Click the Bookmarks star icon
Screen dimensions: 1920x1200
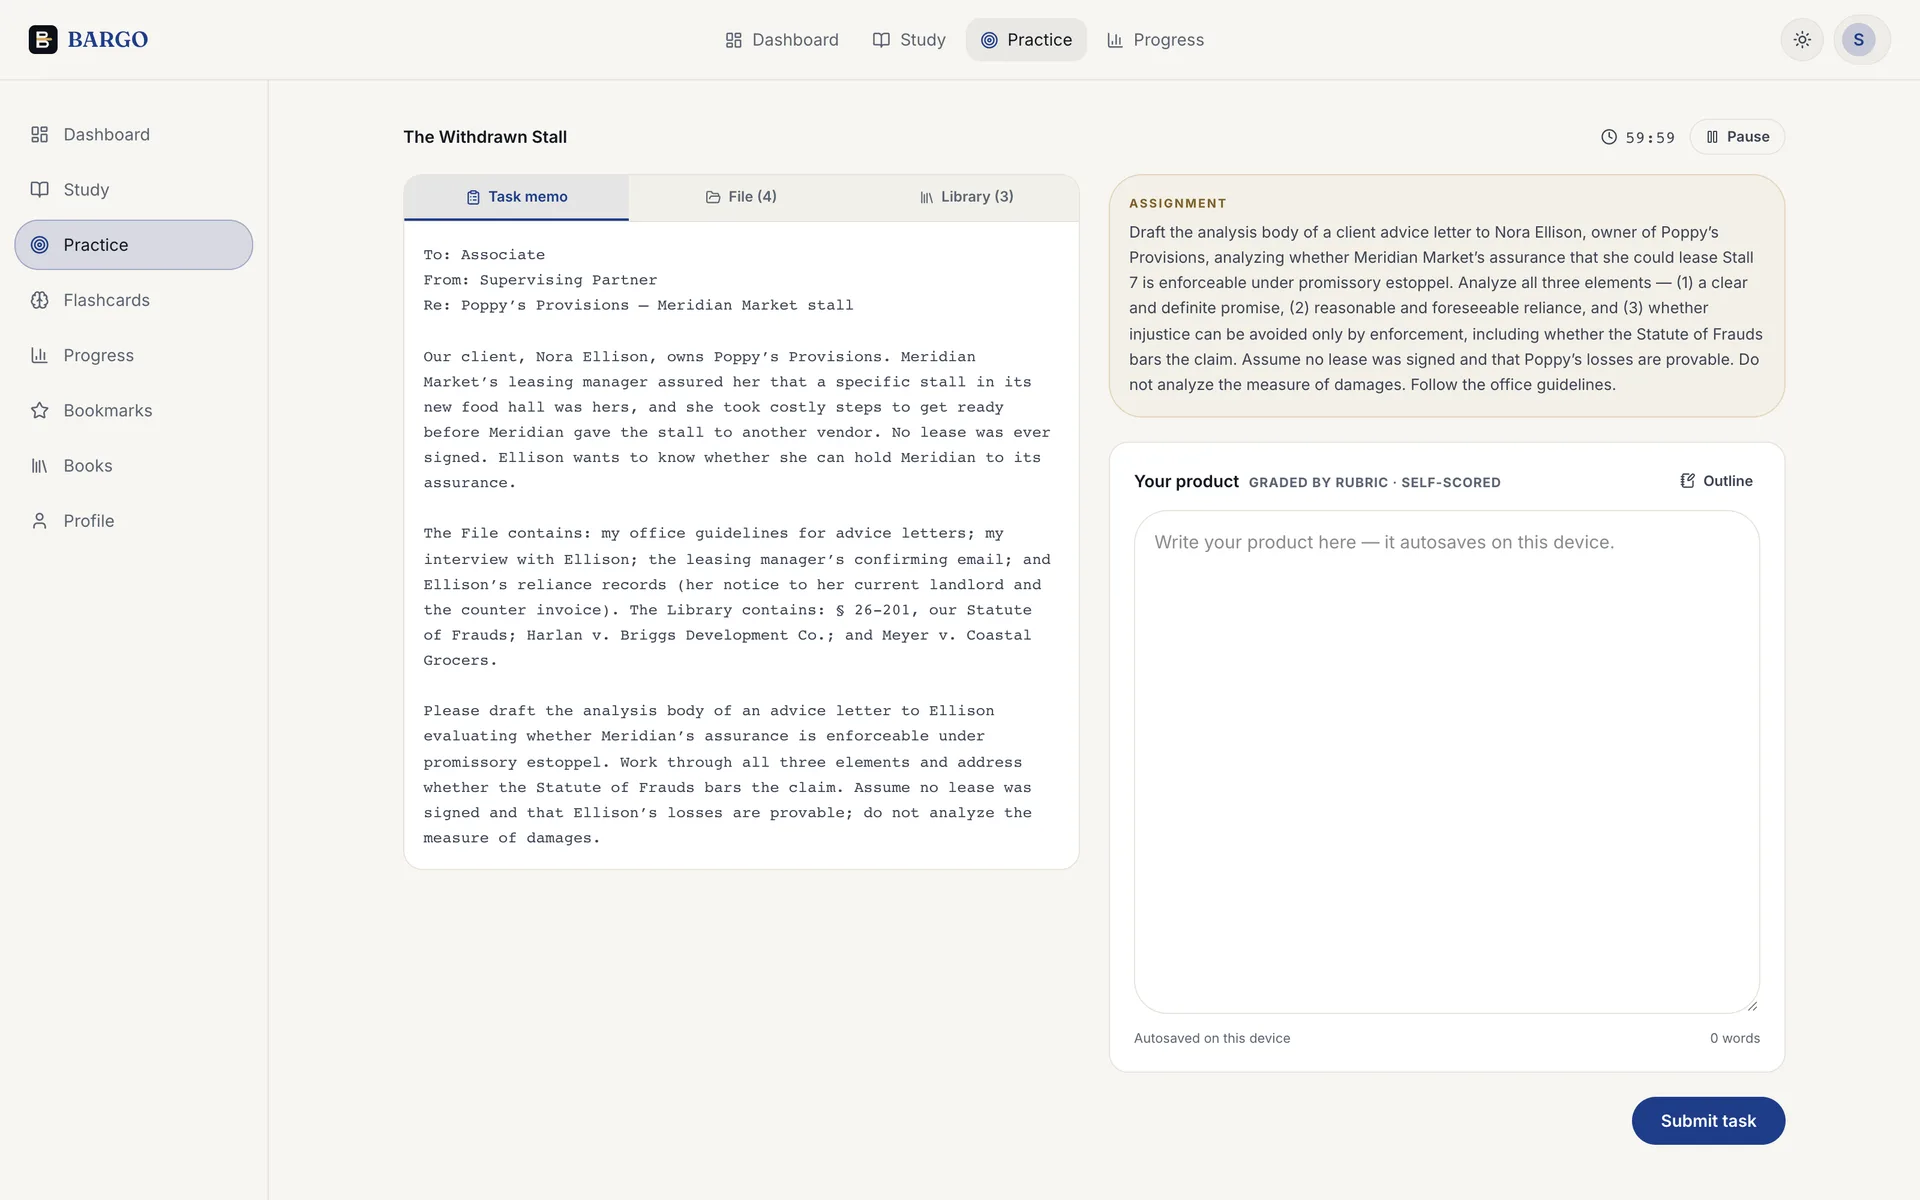pyautogui.click(x=40, y=410)
